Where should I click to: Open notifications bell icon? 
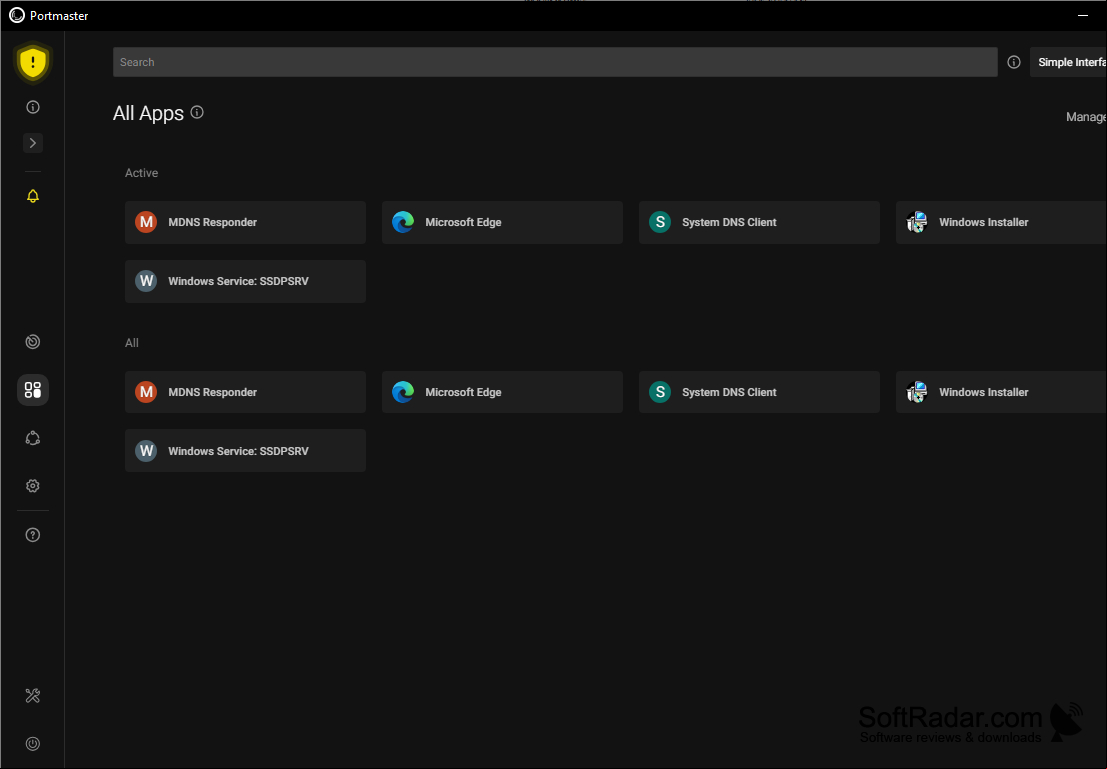point(32,196)
